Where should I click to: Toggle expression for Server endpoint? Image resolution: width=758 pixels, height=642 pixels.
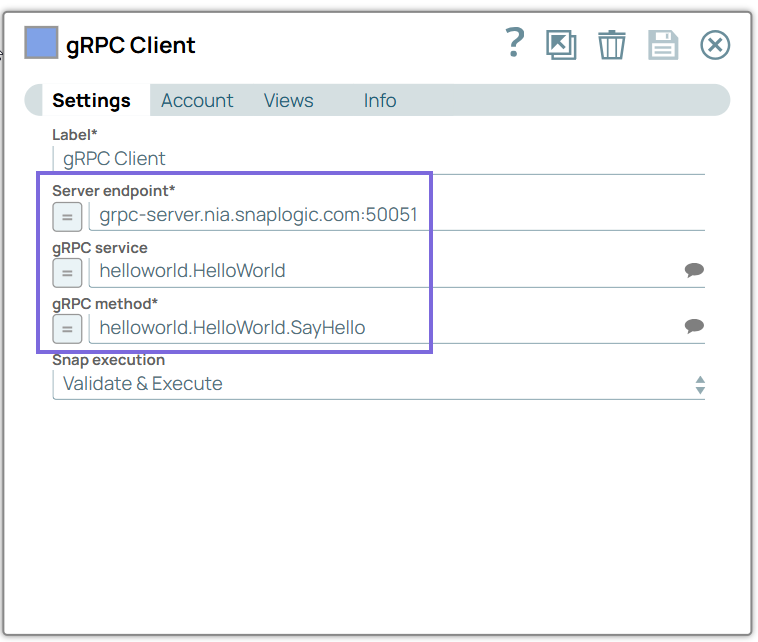(x=68, y=216)
